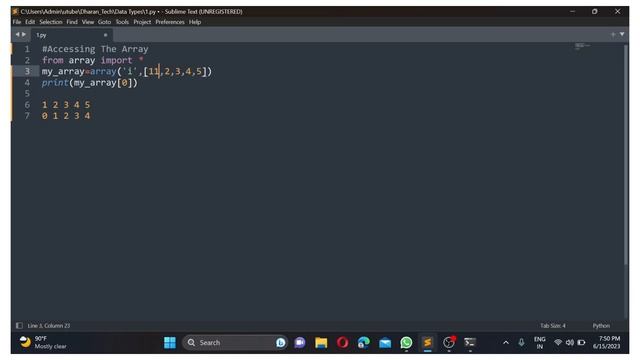Click the Line 3, Column 23 status text
This screenshot has height=360, width=640.
pos(49,326)
